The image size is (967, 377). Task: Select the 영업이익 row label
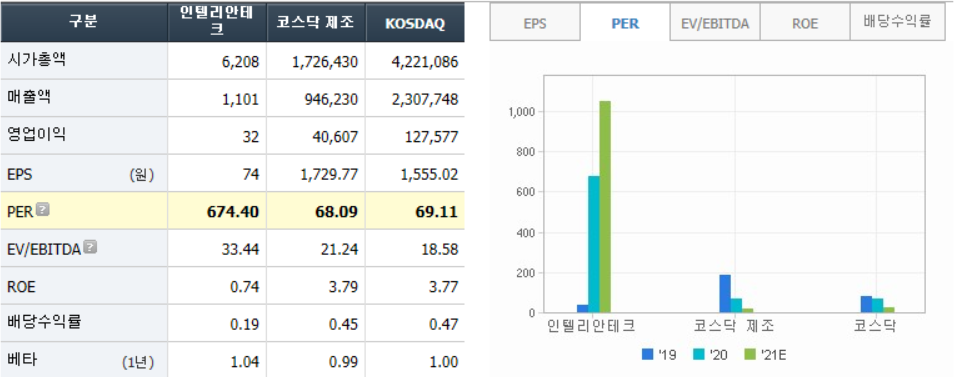(x=36, y=135)
